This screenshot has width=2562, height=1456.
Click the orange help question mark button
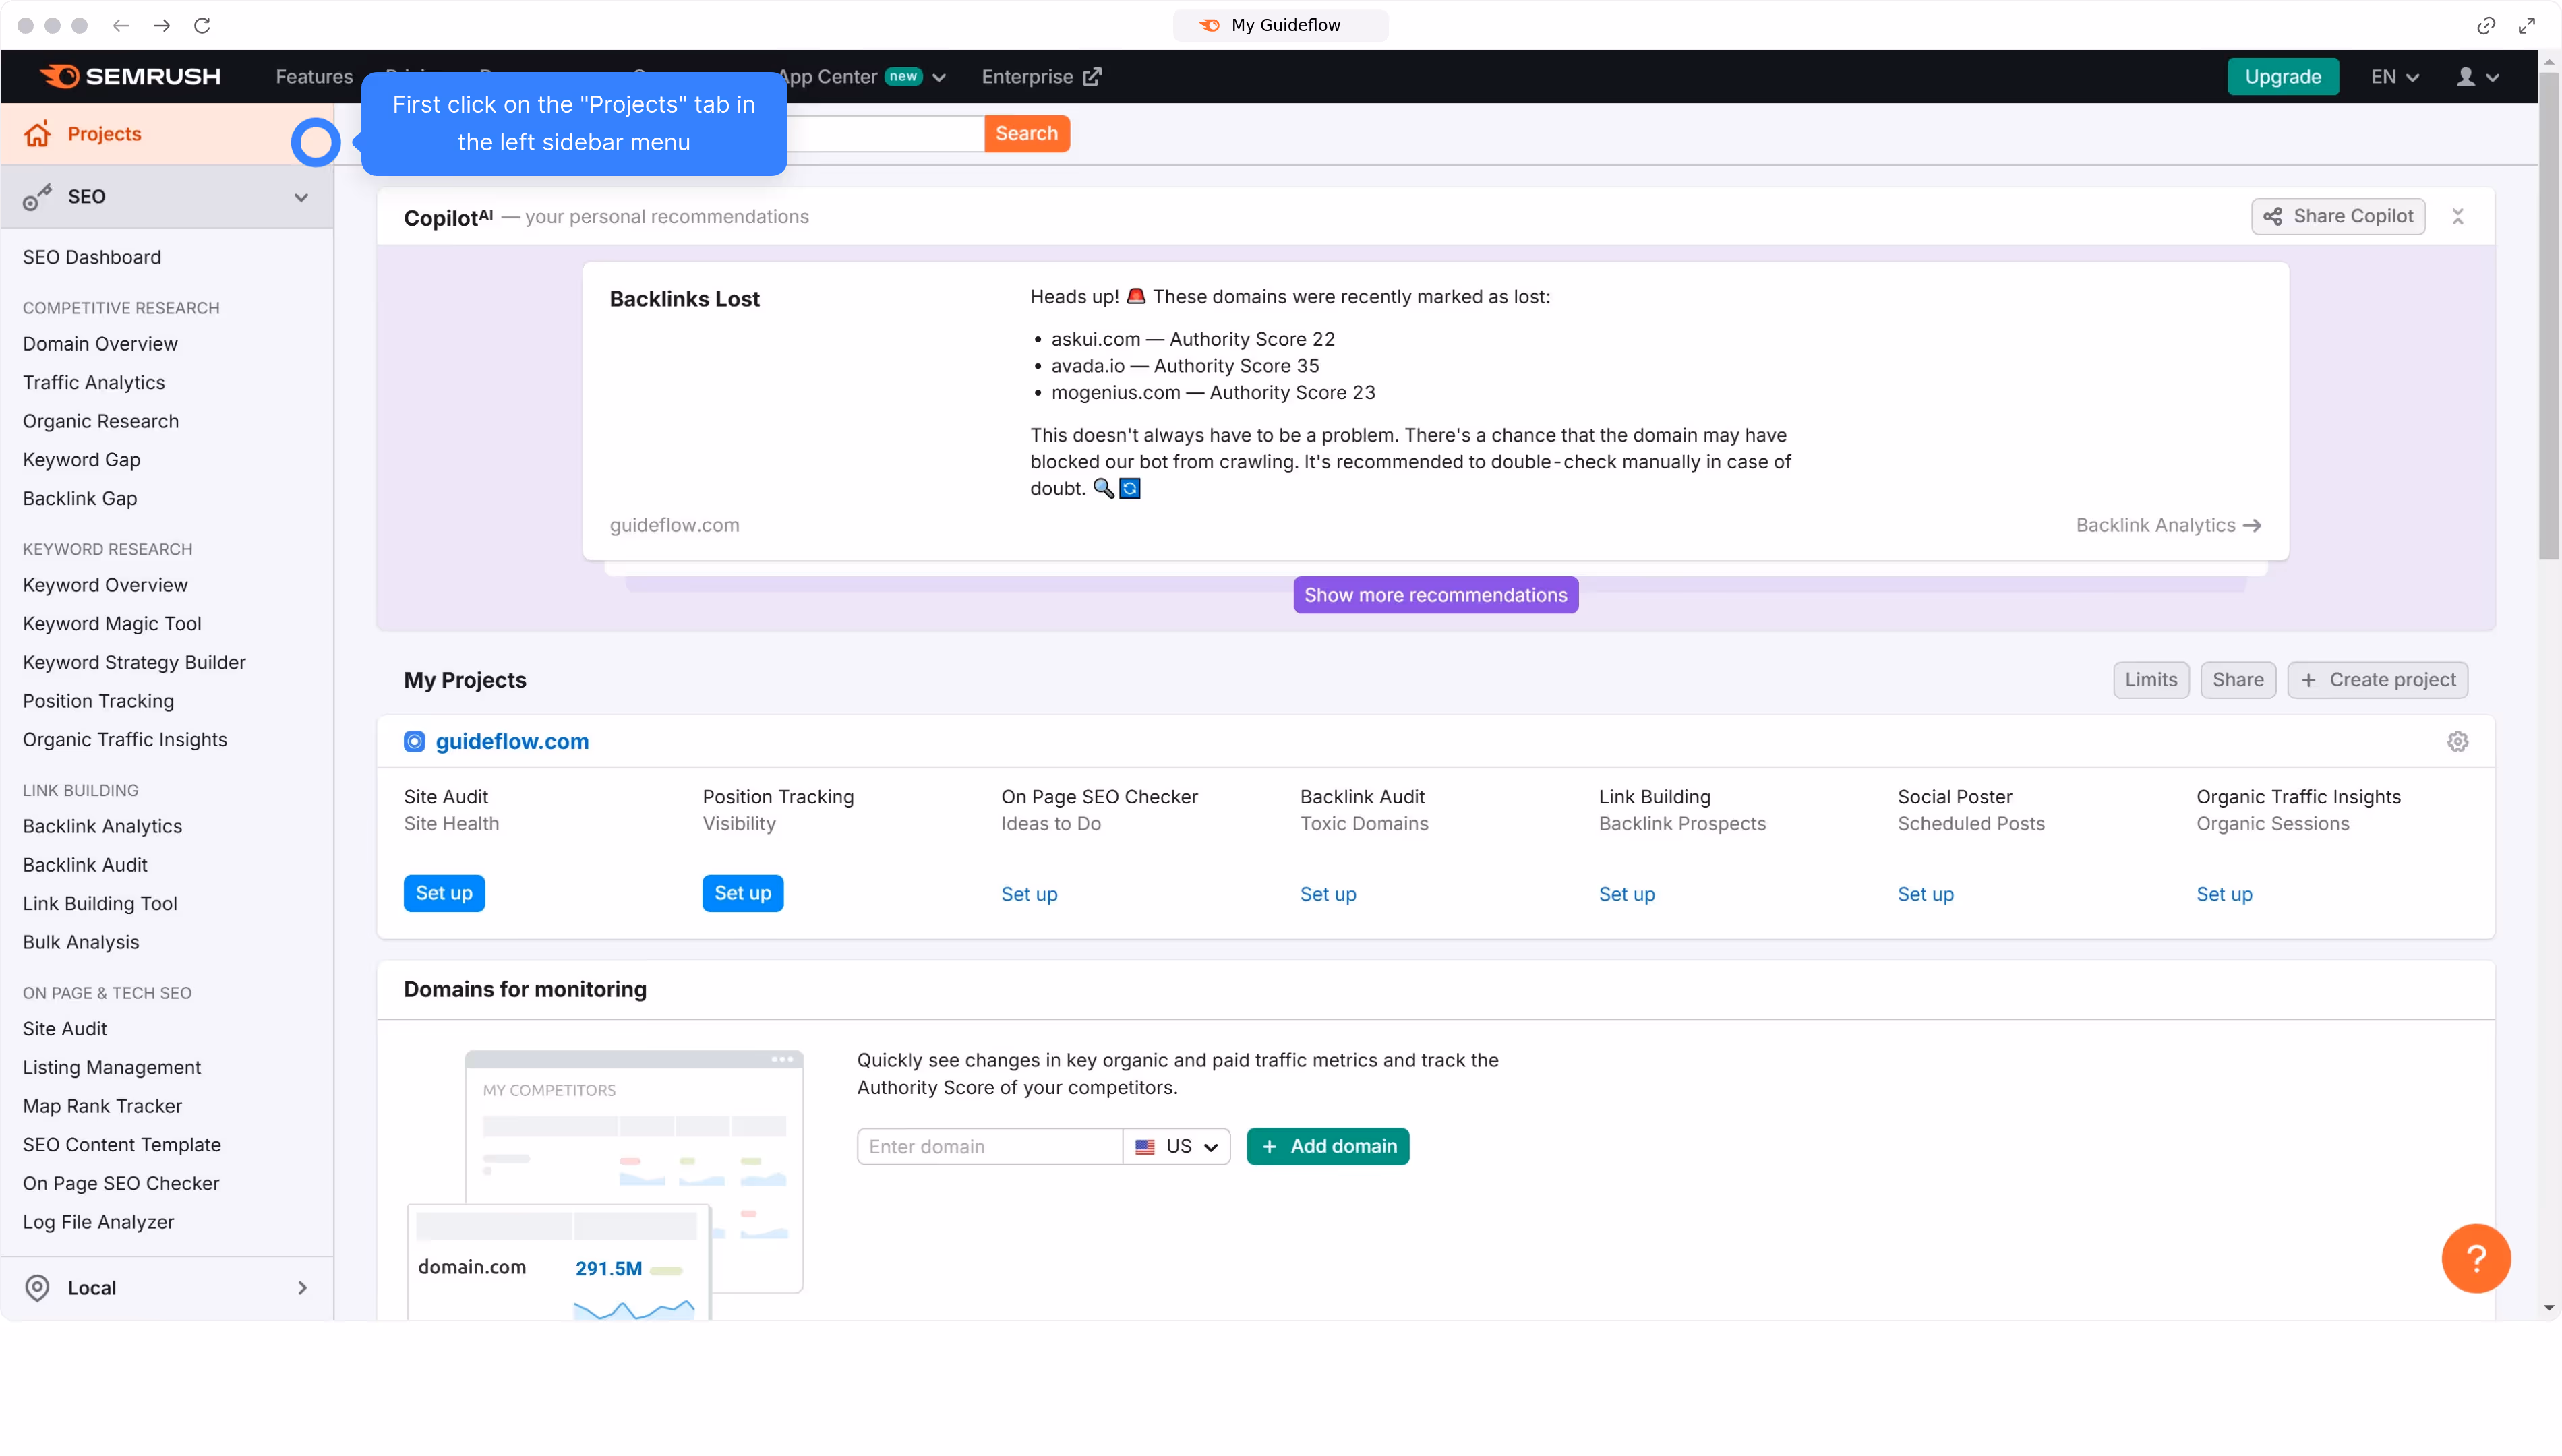[2475, 1258]
